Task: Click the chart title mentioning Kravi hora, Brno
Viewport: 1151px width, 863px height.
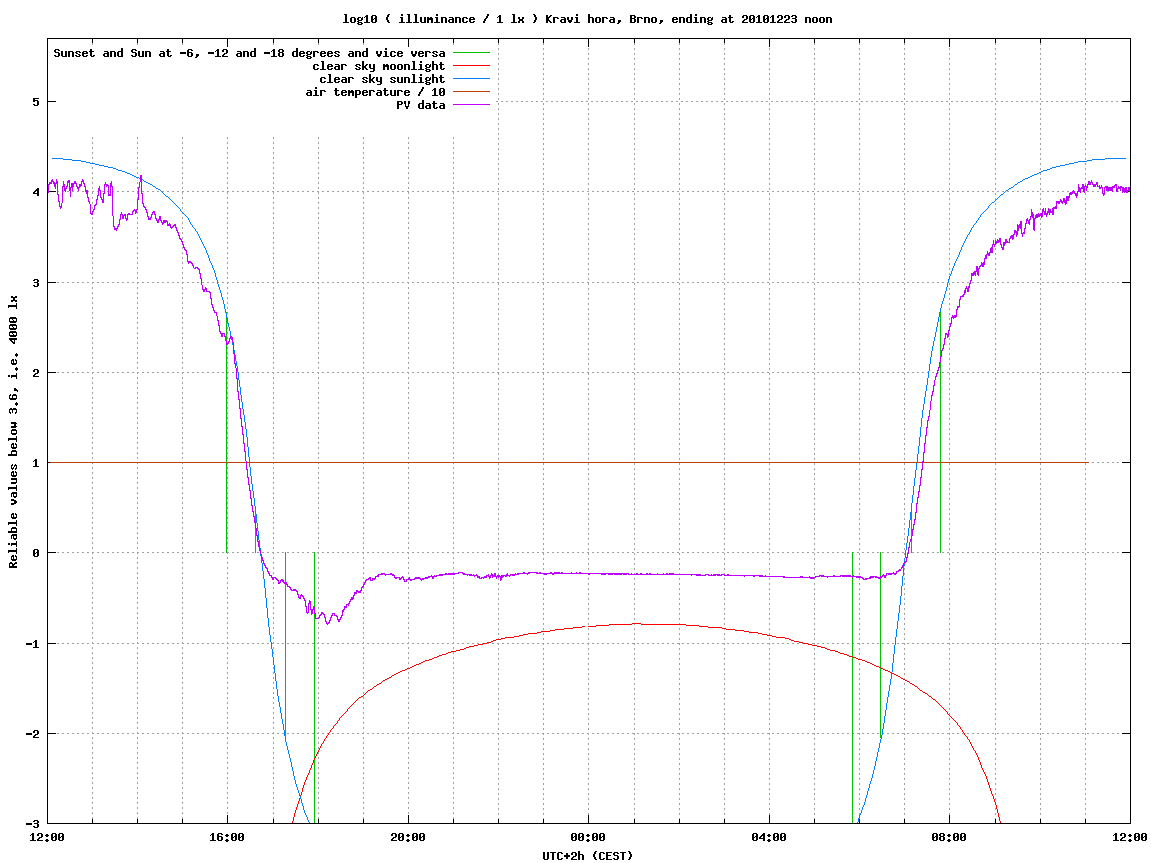Action: pos(587,19)
